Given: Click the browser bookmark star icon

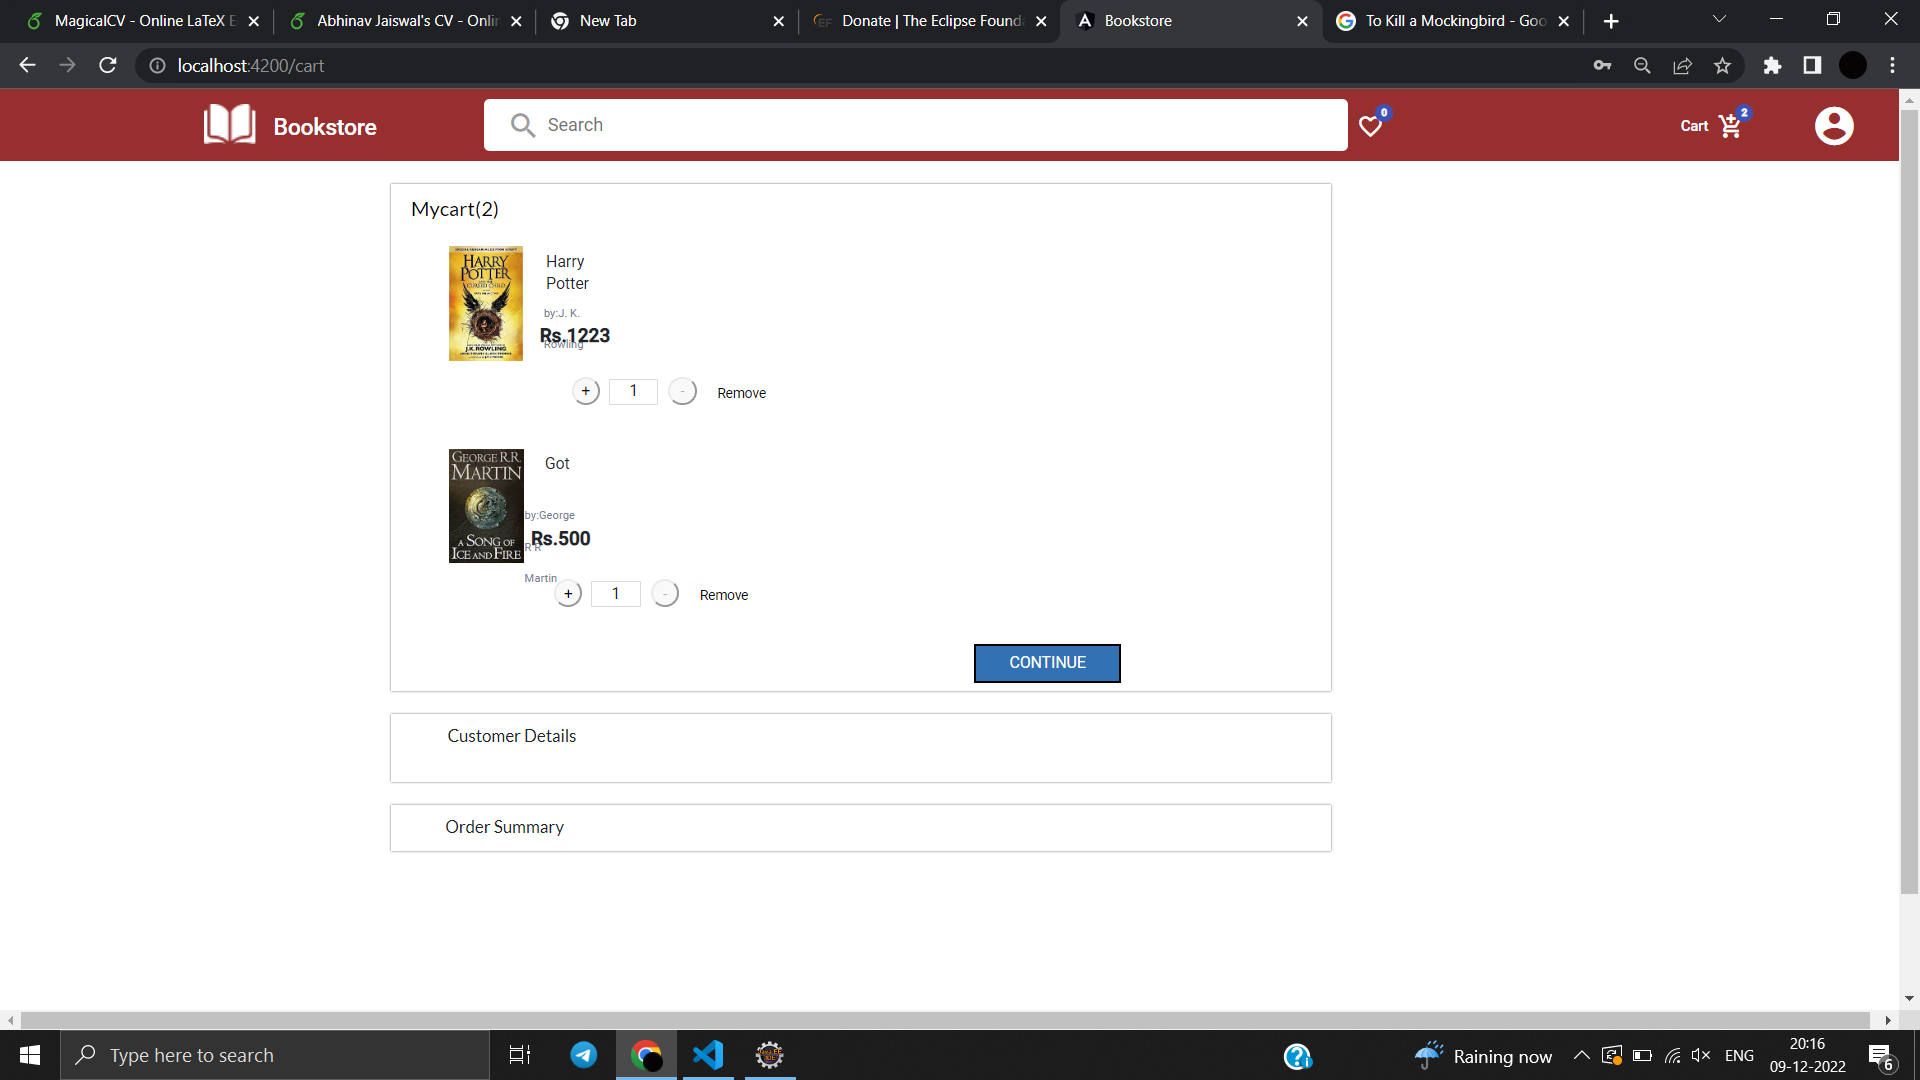Looking at the screenshot, I should 1722,65.
